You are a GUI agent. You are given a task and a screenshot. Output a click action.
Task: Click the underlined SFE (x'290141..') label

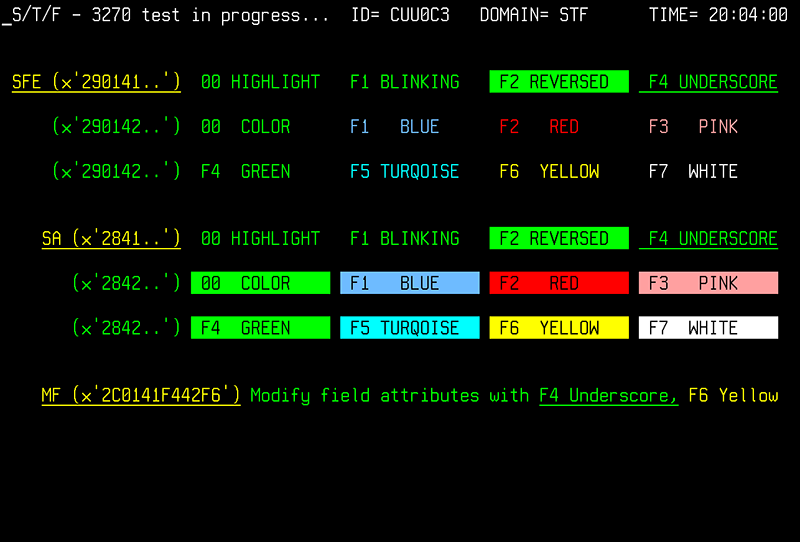click(x=96, y=82)
